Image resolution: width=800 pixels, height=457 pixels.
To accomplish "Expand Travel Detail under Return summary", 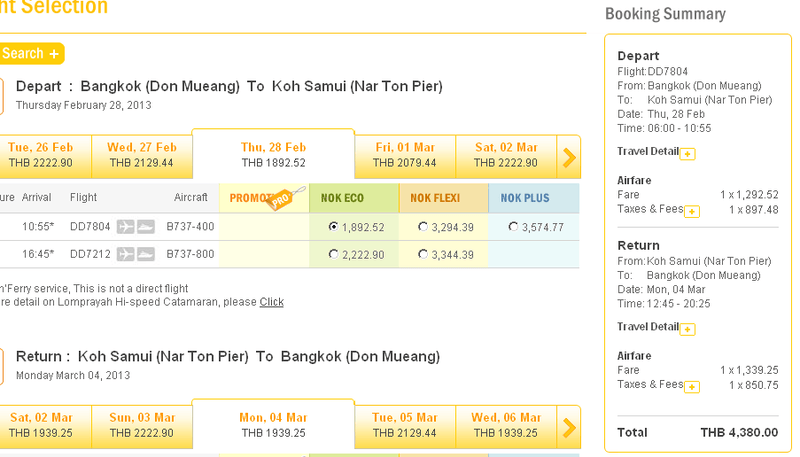I will (688, 328).
